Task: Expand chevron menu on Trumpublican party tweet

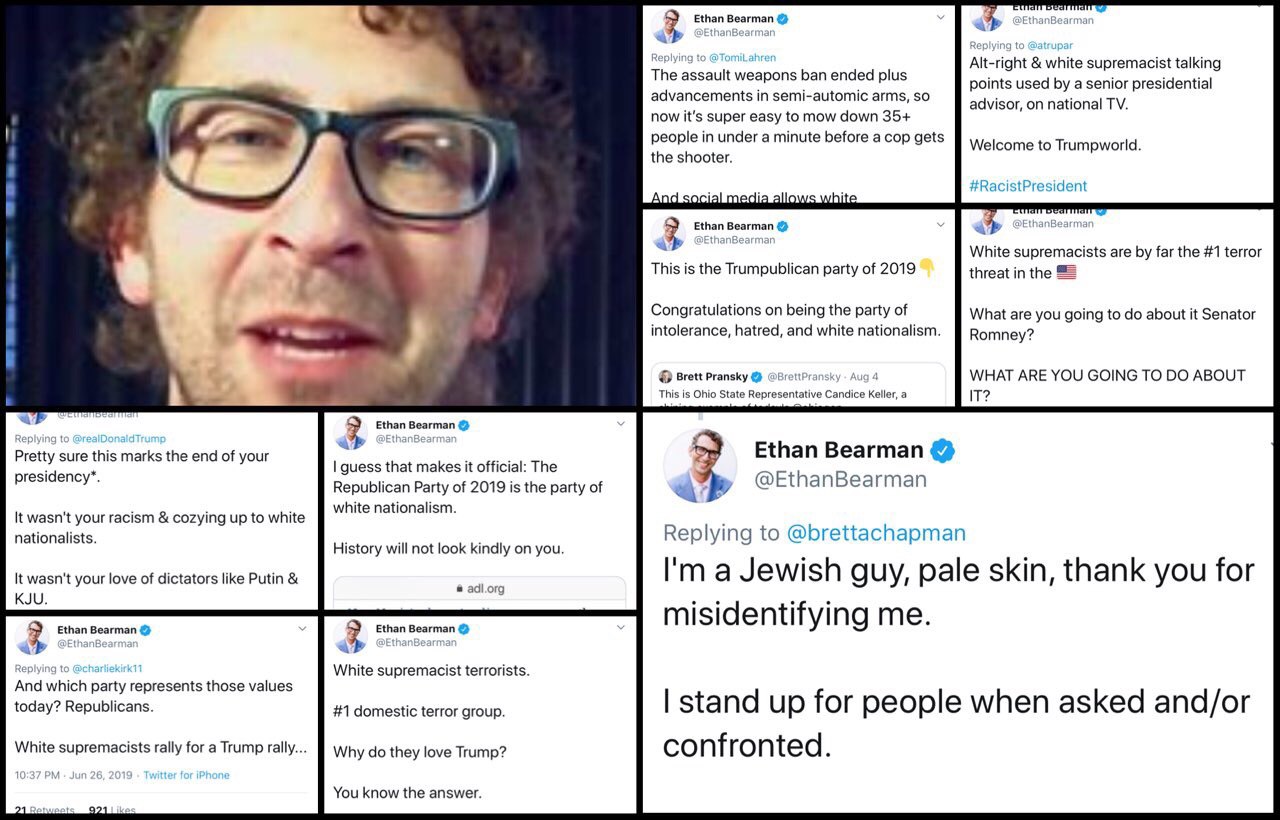Action: click(940, 226)
